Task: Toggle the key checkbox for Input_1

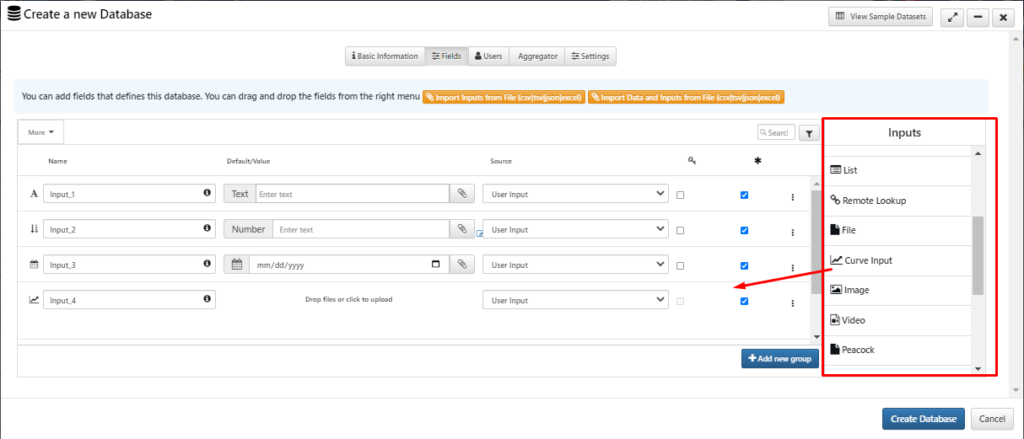Action: pyautogui.click(x=680, y=195)
